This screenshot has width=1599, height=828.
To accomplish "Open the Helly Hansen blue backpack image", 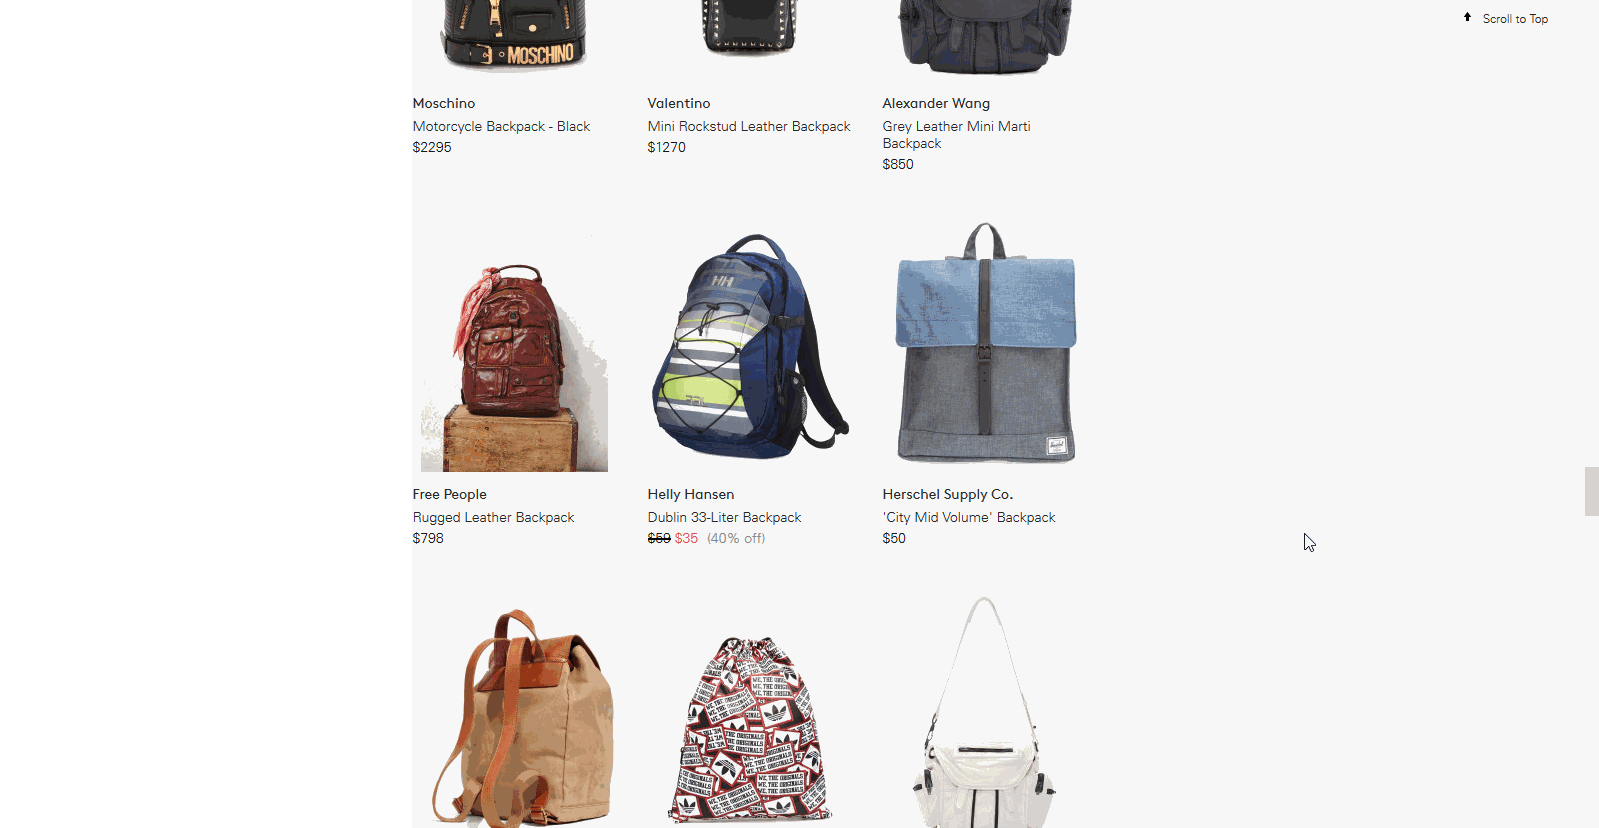I will (750, 347).
